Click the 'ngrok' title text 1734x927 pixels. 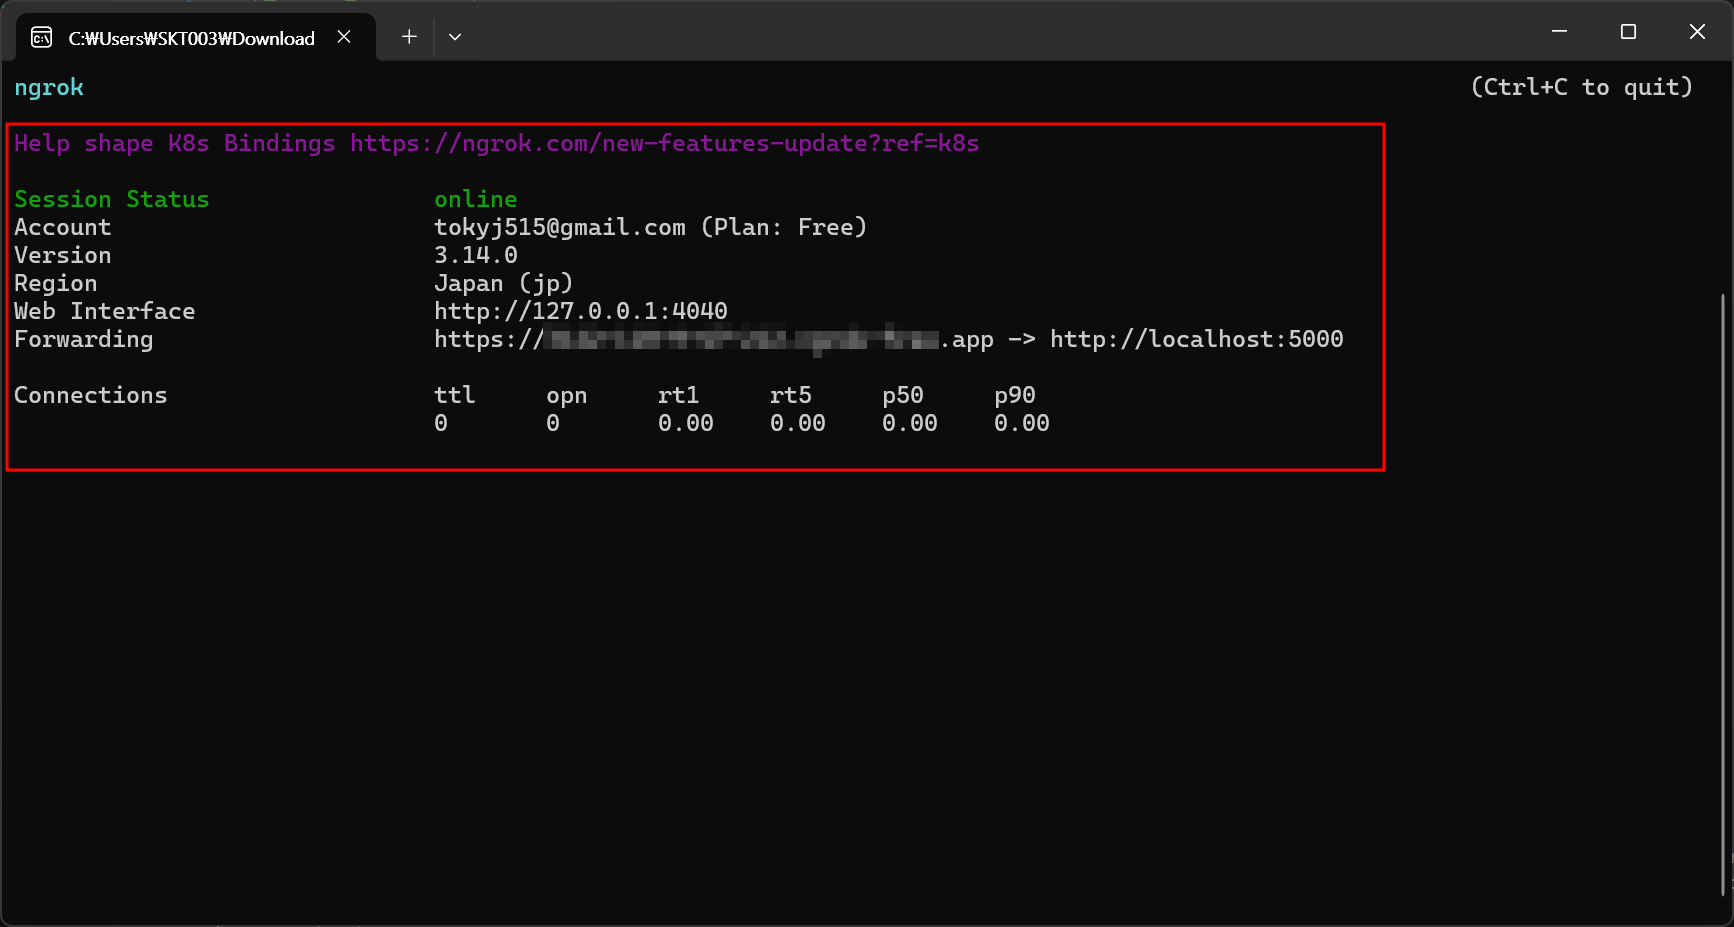[49, 88]
